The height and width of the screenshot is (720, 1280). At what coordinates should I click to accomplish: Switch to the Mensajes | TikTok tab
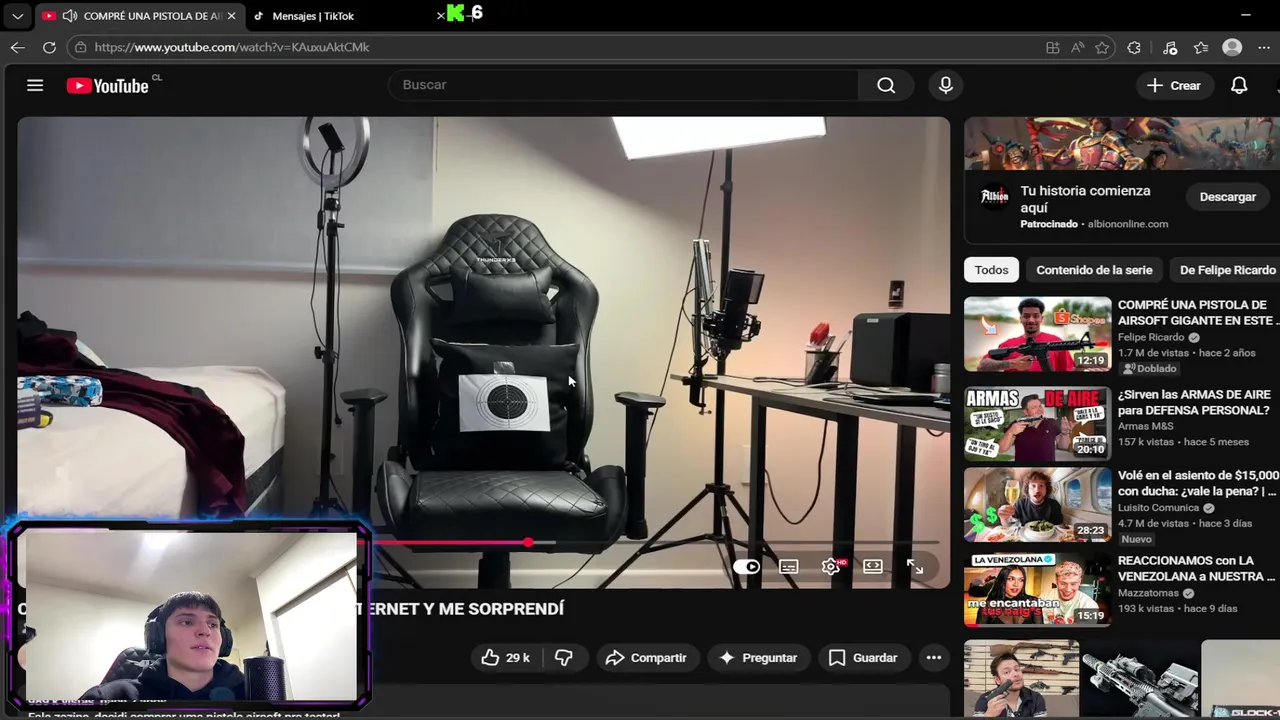coord(313,16)
